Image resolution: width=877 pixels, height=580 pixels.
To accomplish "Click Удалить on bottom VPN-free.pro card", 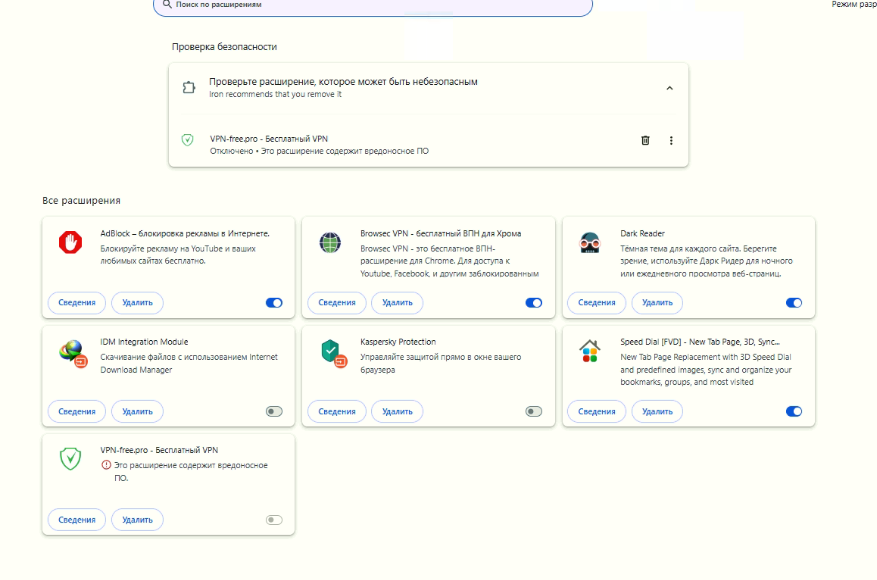I will (x=137, y=519).
